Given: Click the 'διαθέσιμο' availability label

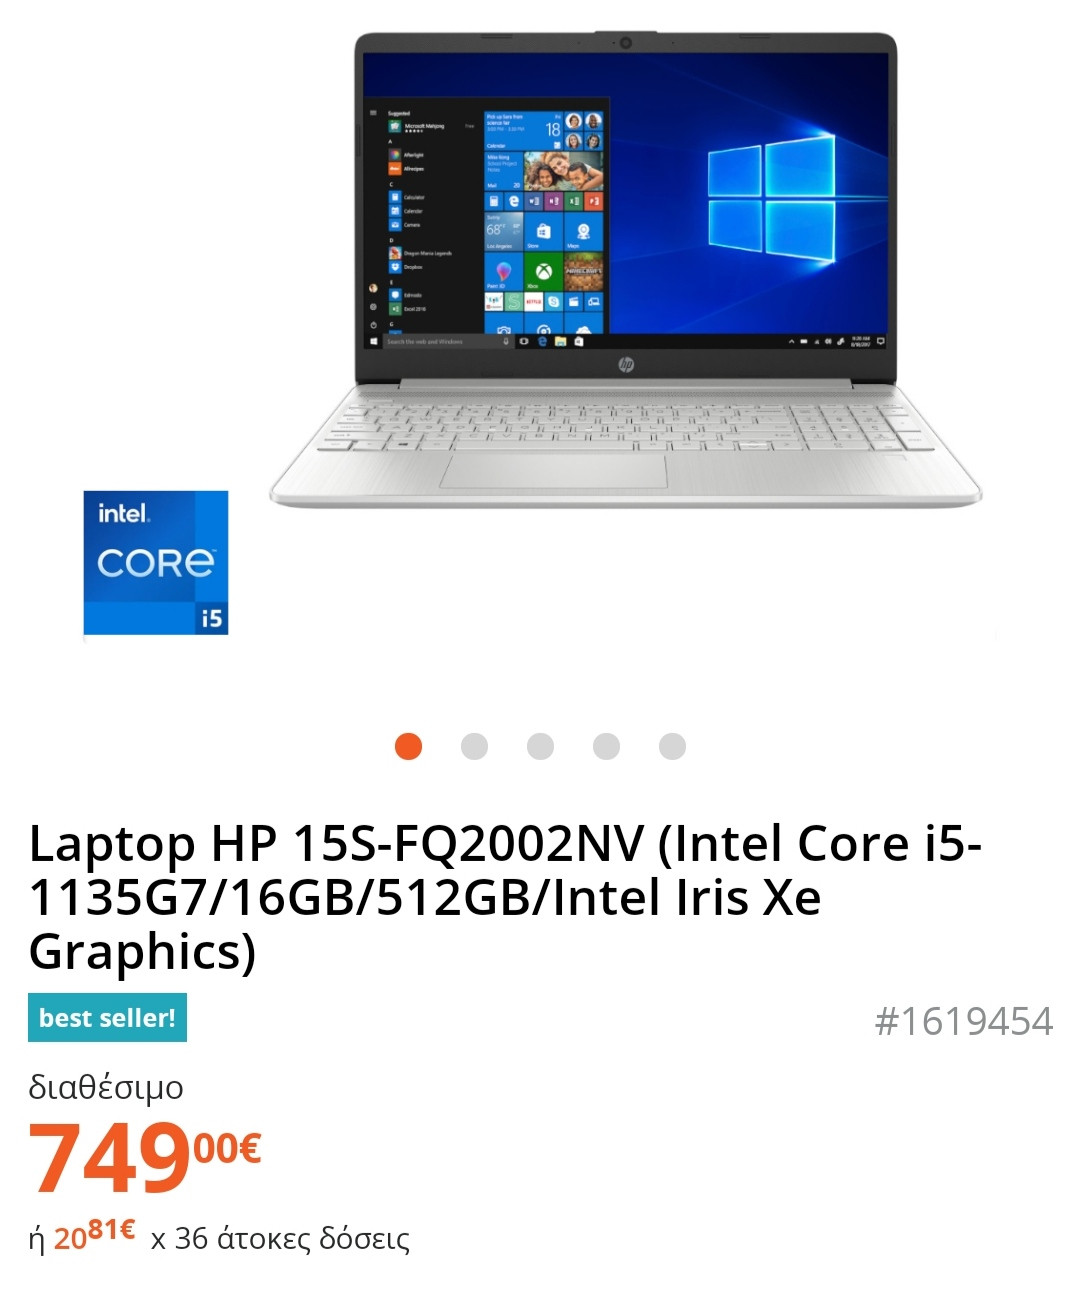Looking at the screenshot, I should [x=106, y=1087].
